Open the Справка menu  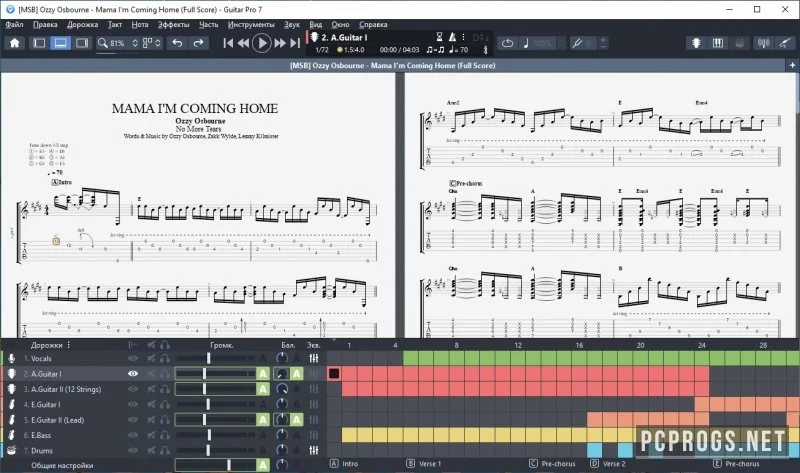(x=373, y=24)
